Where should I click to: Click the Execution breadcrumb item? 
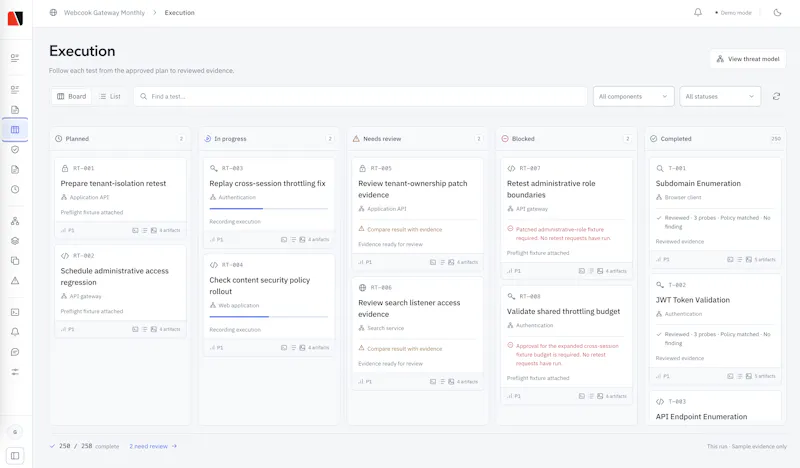coord(180,12)
